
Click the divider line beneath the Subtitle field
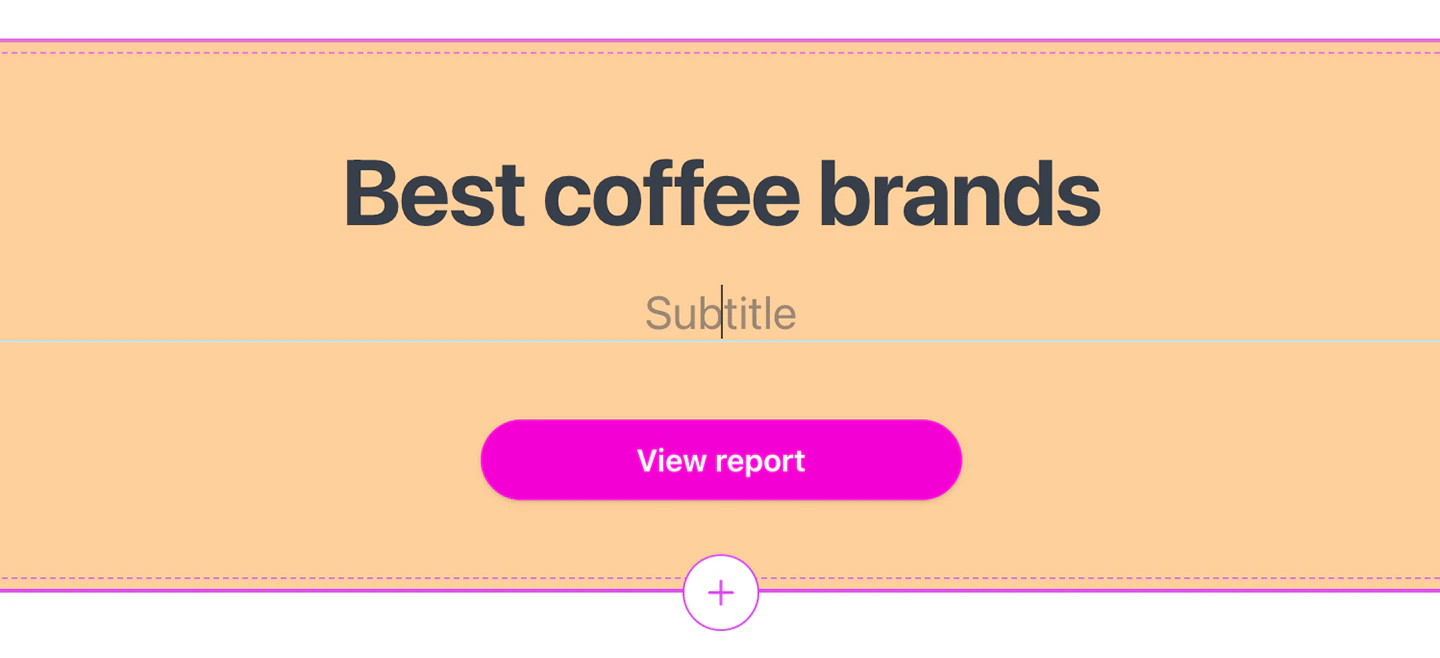300,338
